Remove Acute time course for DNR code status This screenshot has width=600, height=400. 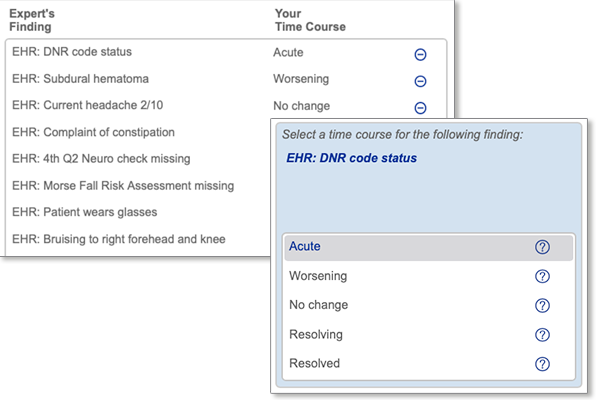[420, 54]
